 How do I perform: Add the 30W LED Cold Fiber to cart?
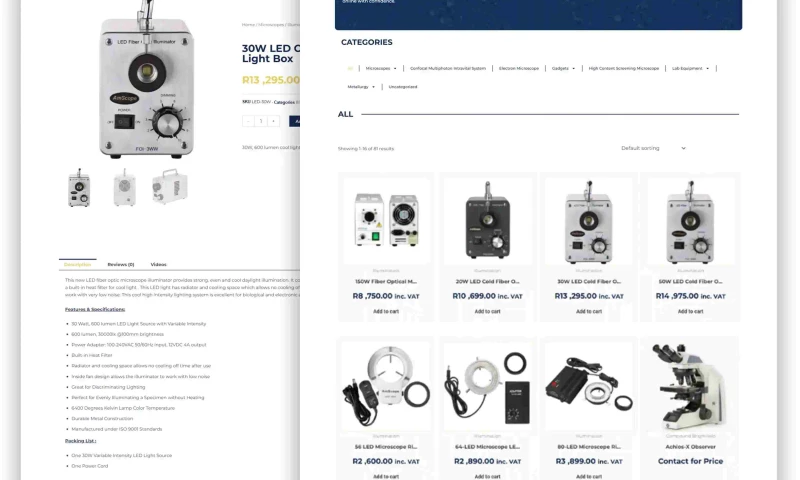tap(589, 311)
